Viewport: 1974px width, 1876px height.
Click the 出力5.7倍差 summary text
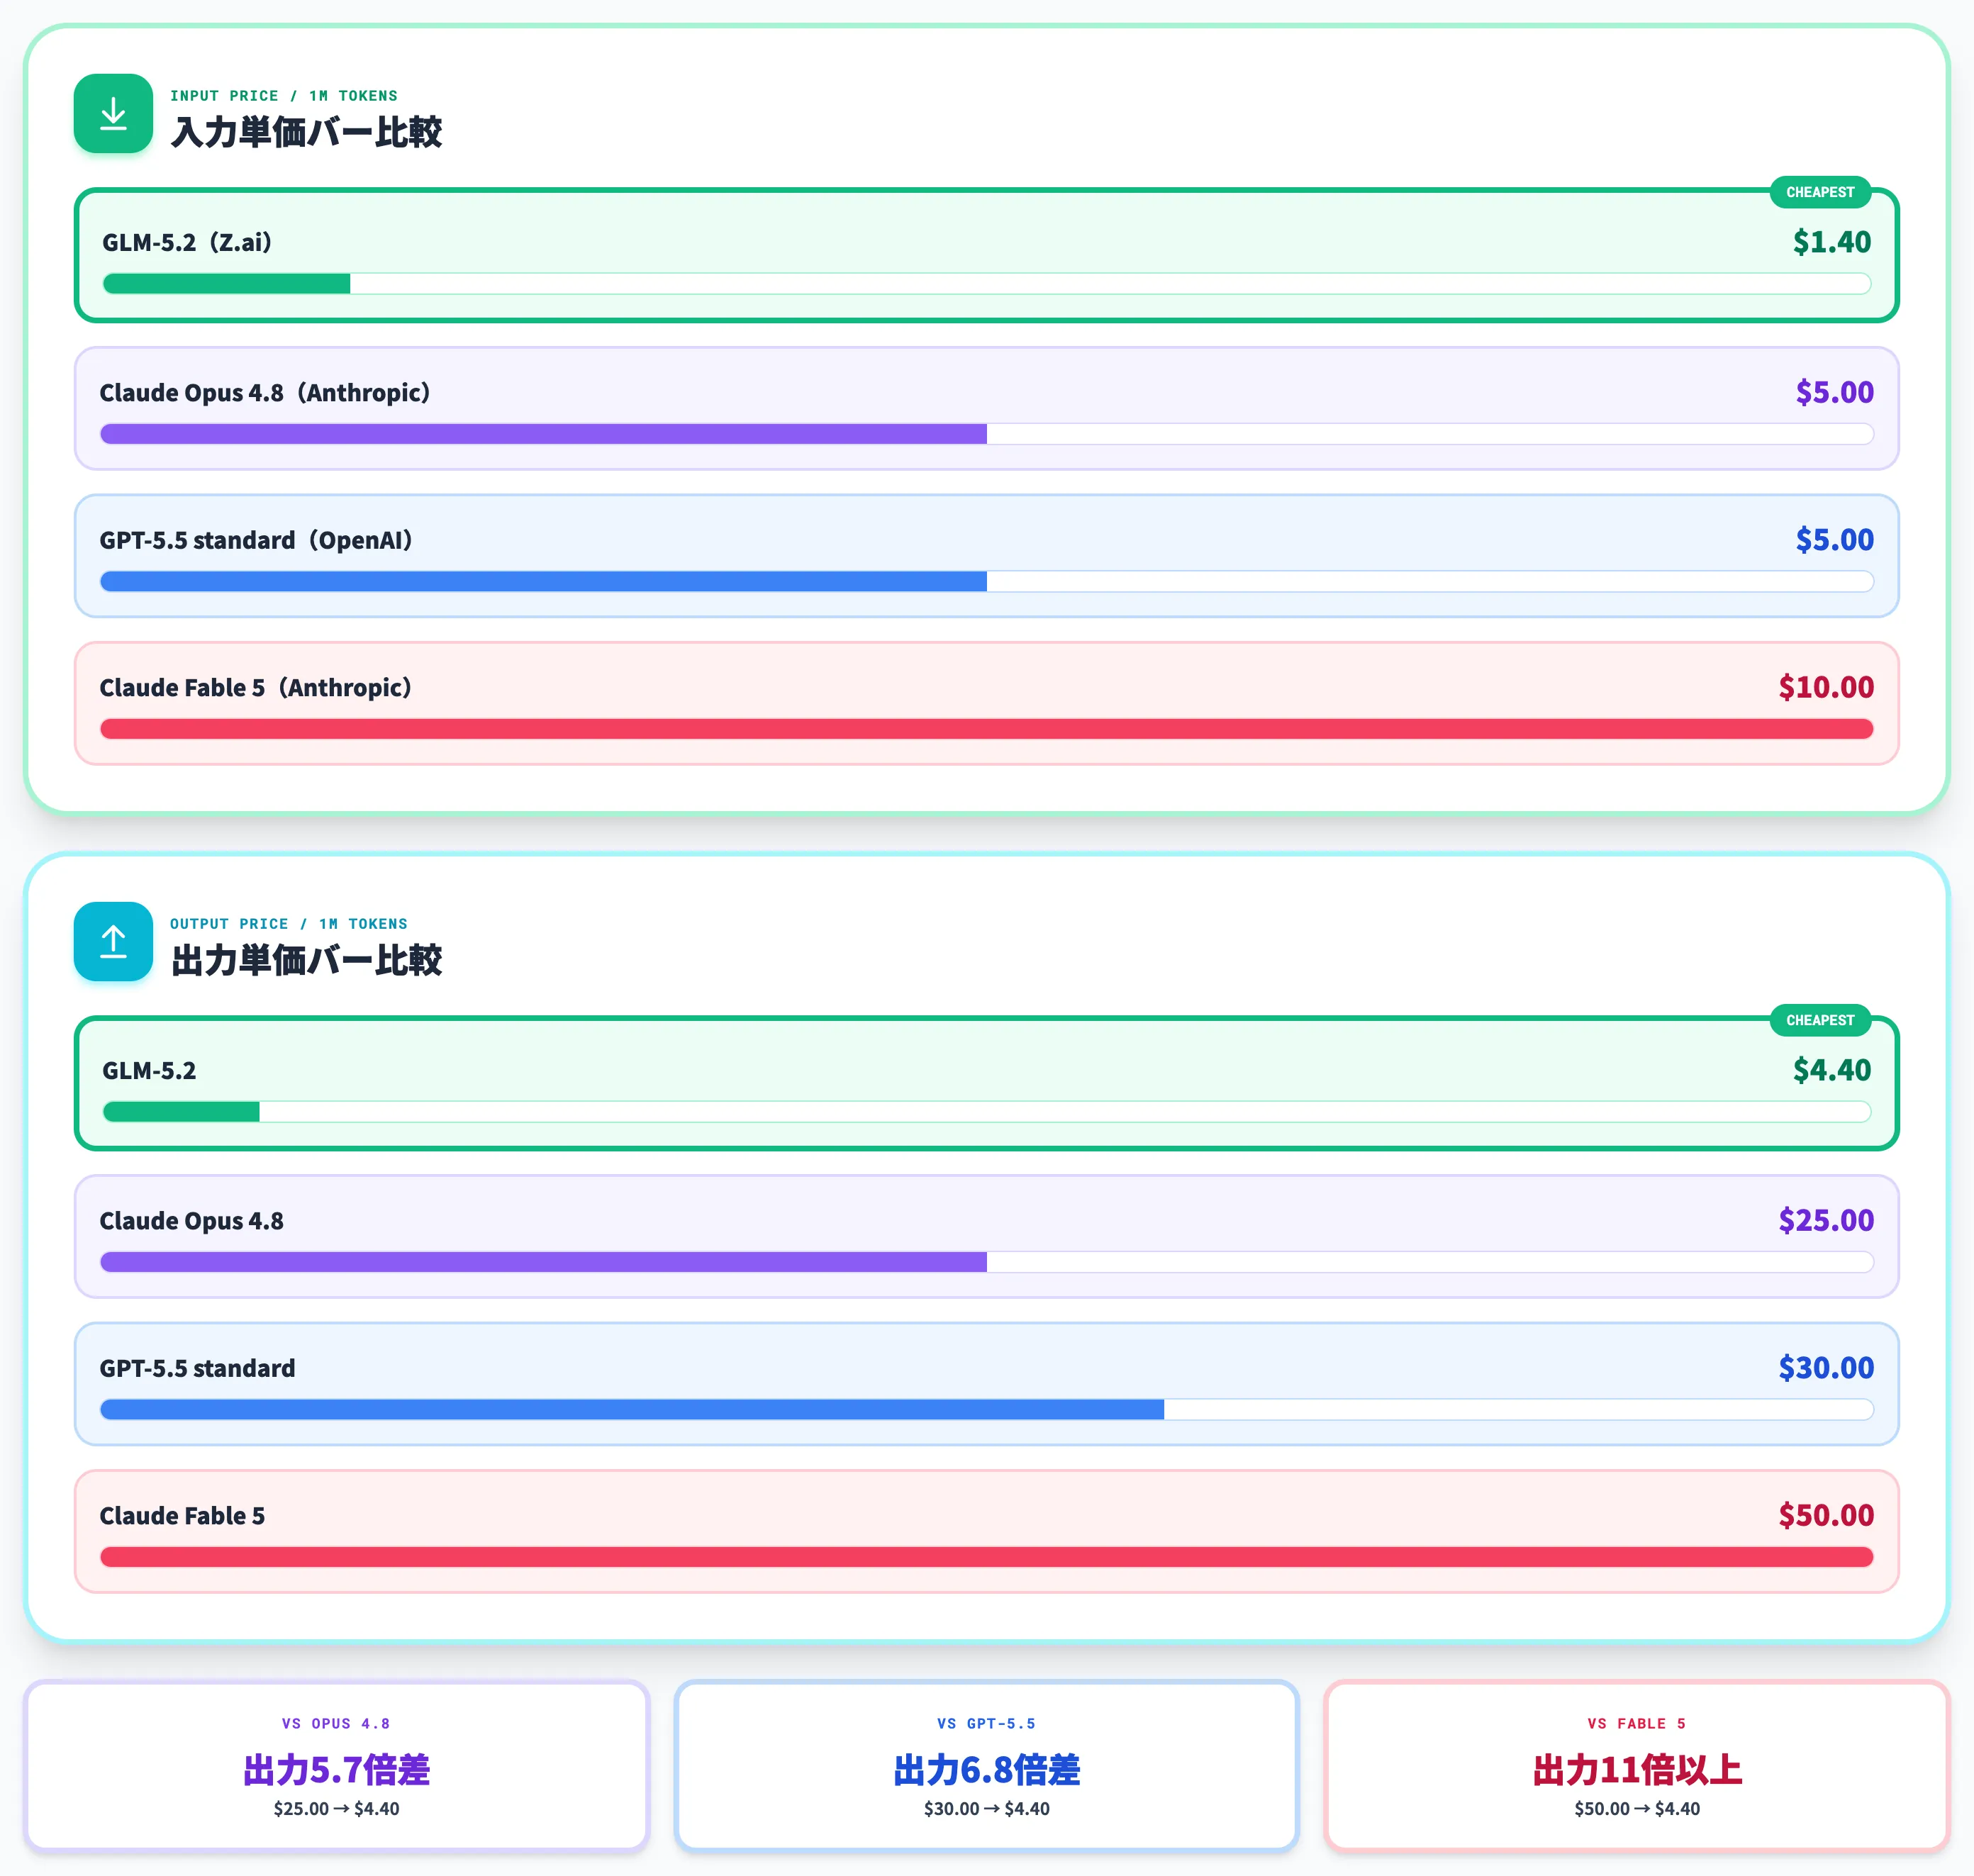pyautogui.click(x=336, y=1770)
